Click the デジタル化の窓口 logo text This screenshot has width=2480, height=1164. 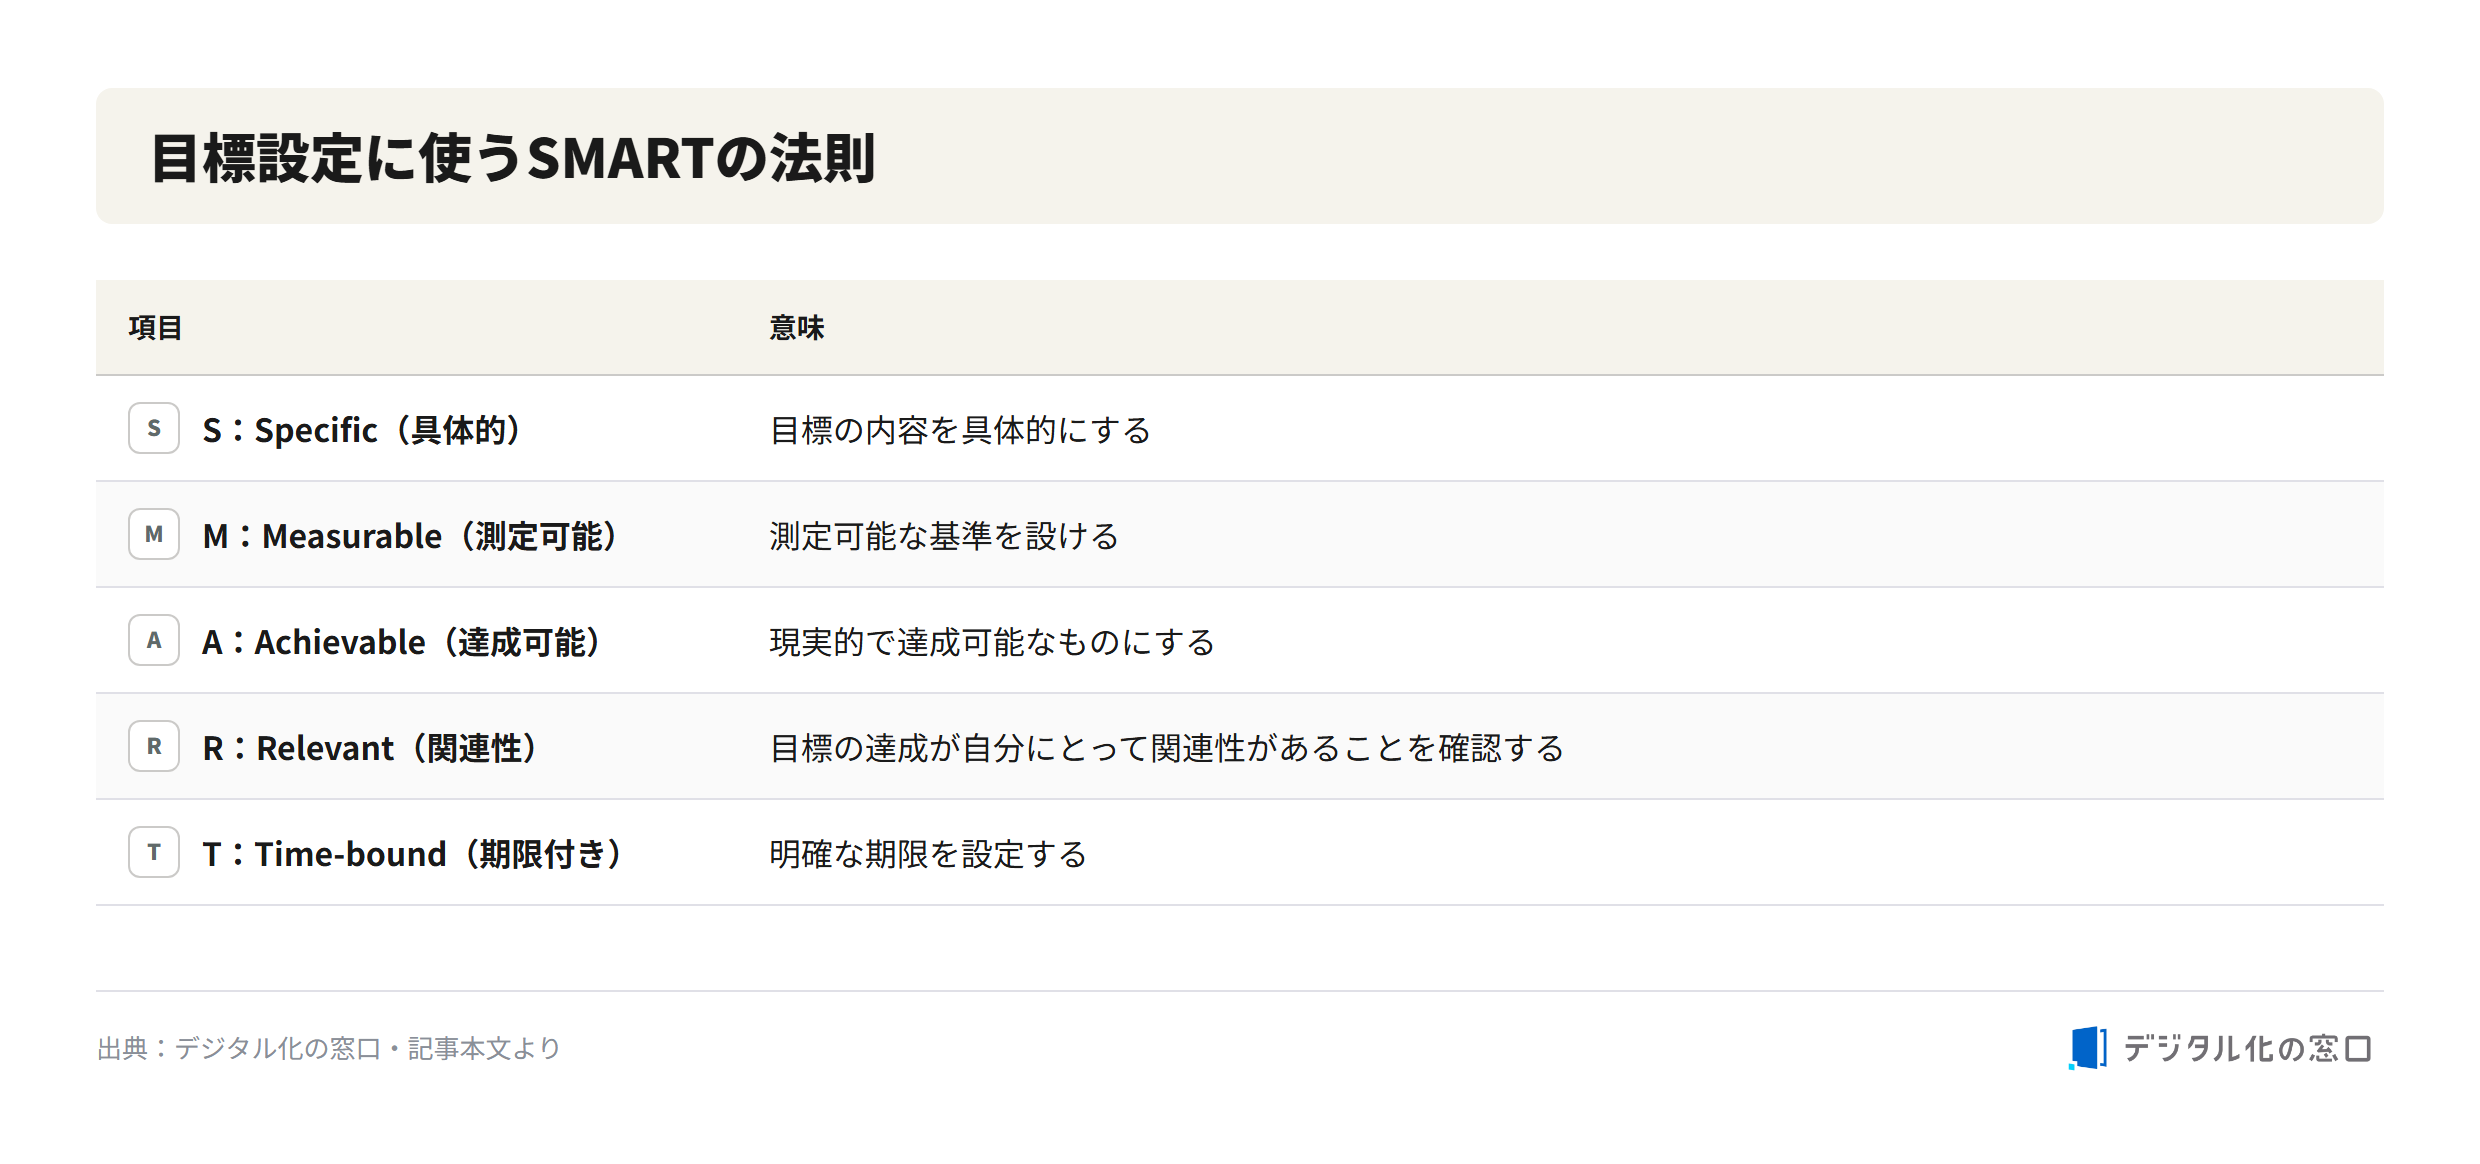[2247, 1048]
